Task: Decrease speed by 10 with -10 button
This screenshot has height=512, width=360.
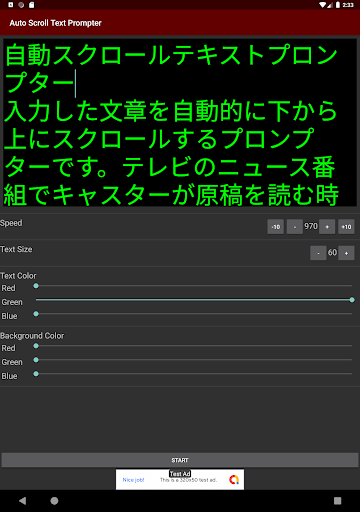Action: click(x=275, y=227)
